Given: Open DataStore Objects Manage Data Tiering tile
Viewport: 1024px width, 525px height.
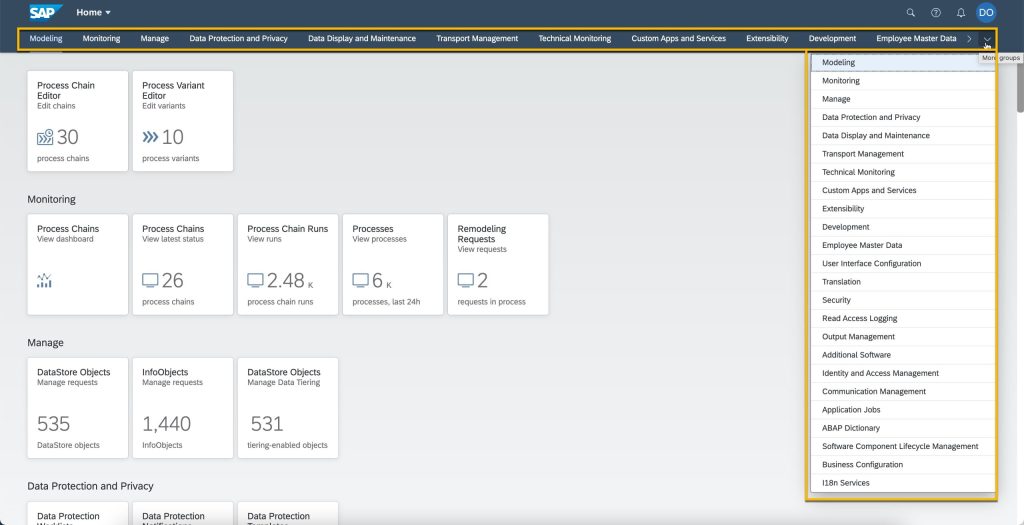Looking at the screenshot, I should pos(288,408).
